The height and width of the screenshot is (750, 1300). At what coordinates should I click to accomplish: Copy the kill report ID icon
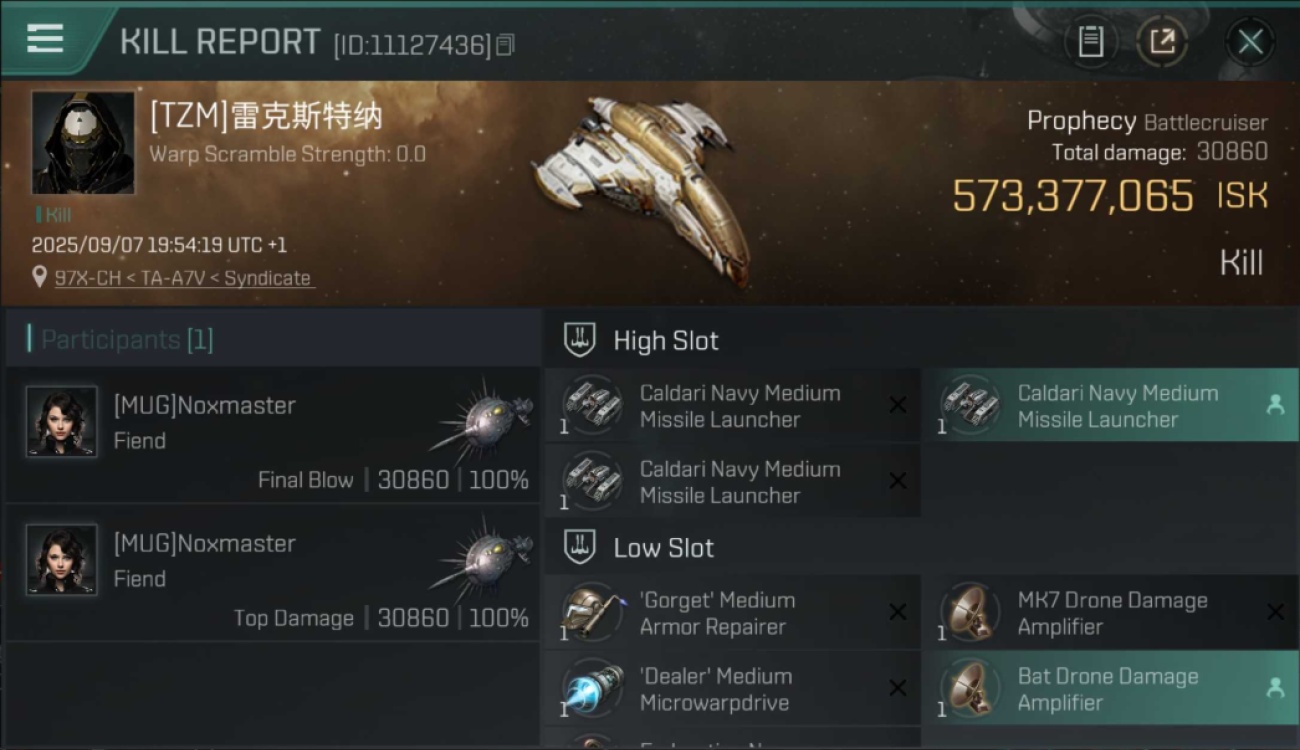coord(505,44)
